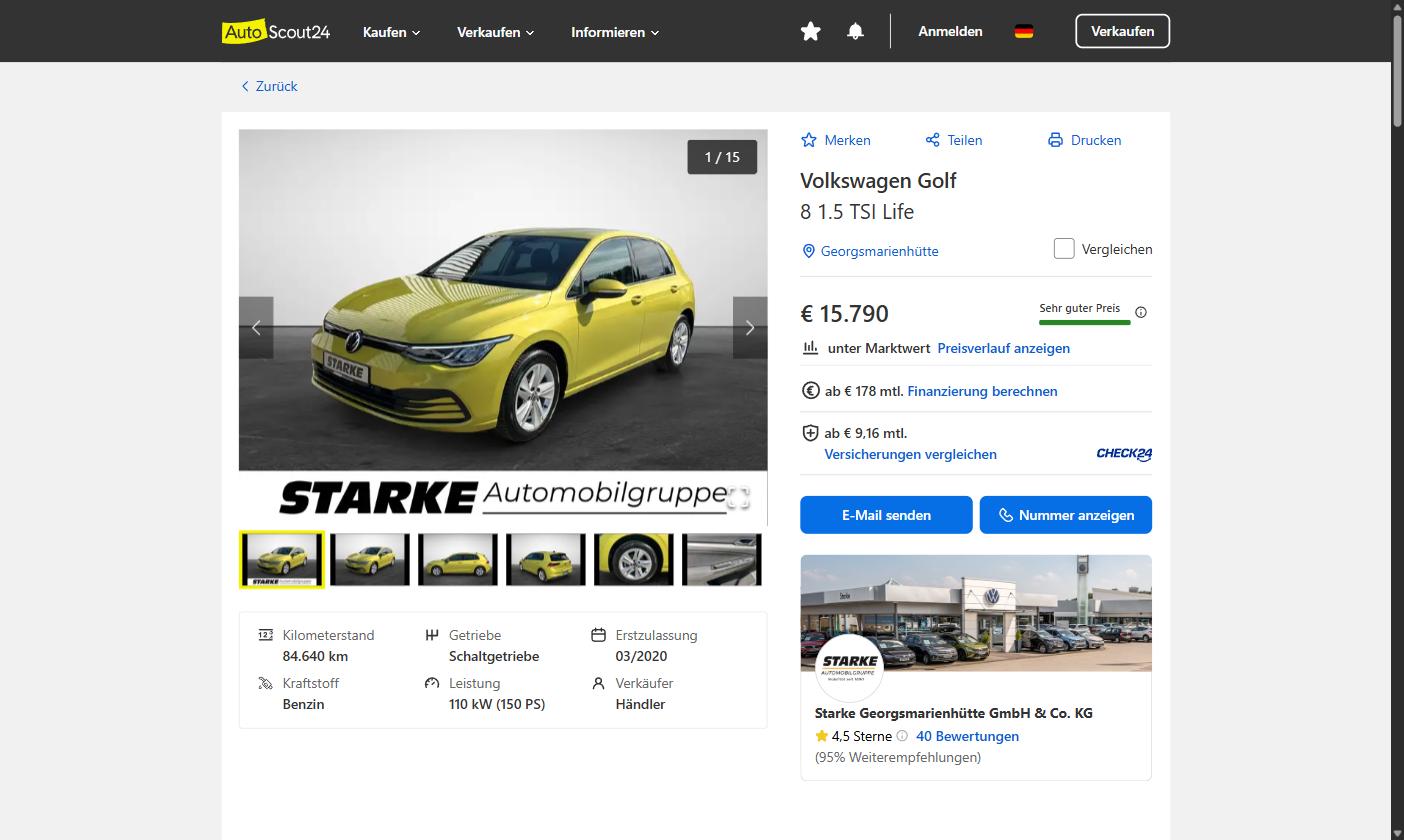1404x840 pixels.
Task: Select the German flag language icon
Action: coord(1024,32)
